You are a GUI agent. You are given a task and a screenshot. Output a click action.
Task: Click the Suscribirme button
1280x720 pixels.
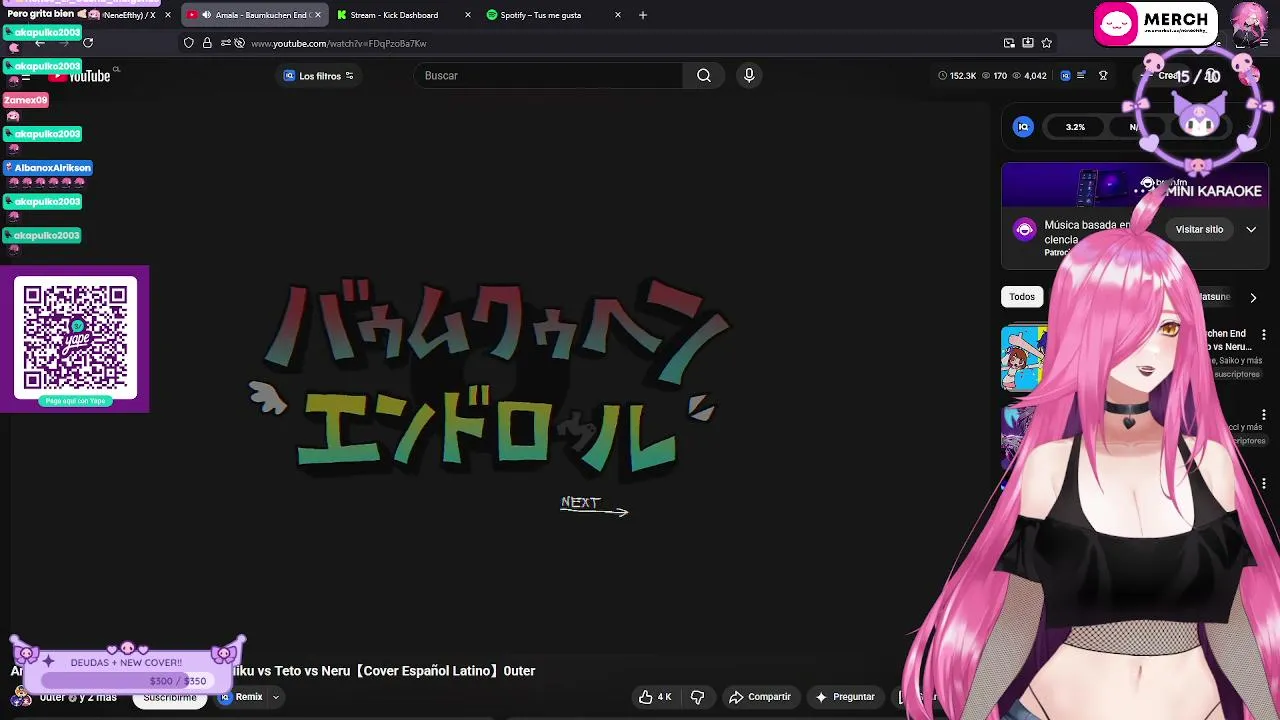tap(169, 697)
